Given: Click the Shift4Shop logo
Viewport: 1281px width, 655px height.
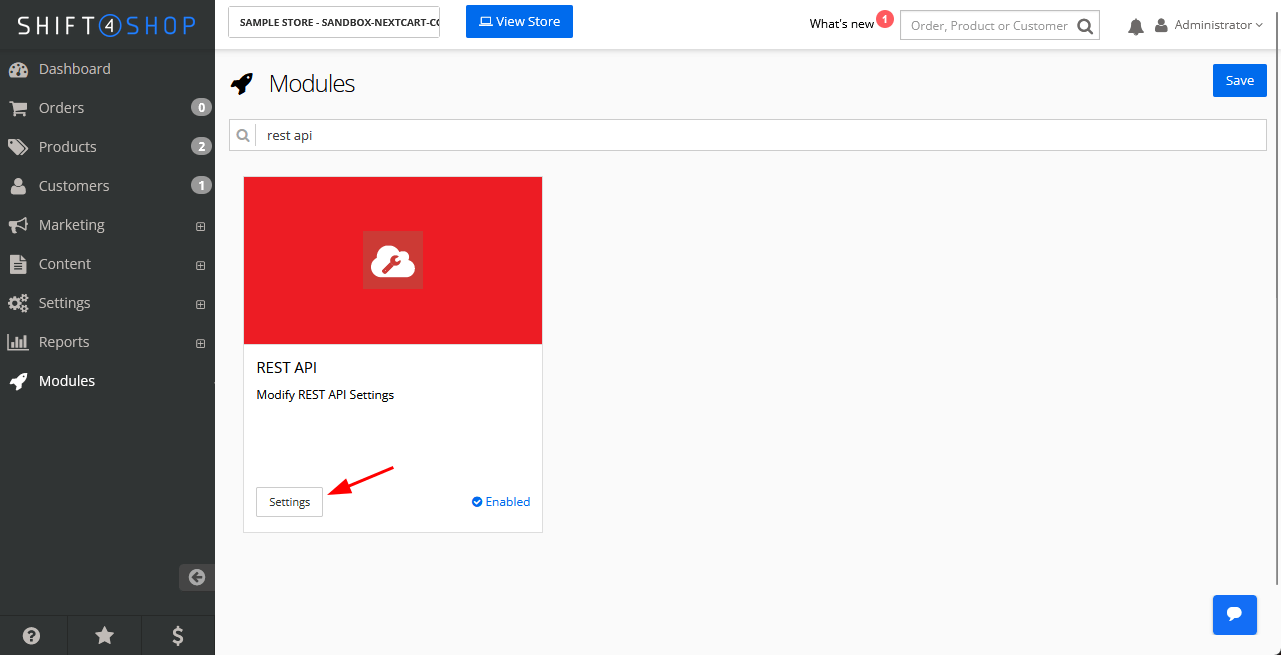Looking at the screenshot, I should (x=107, y=25).
